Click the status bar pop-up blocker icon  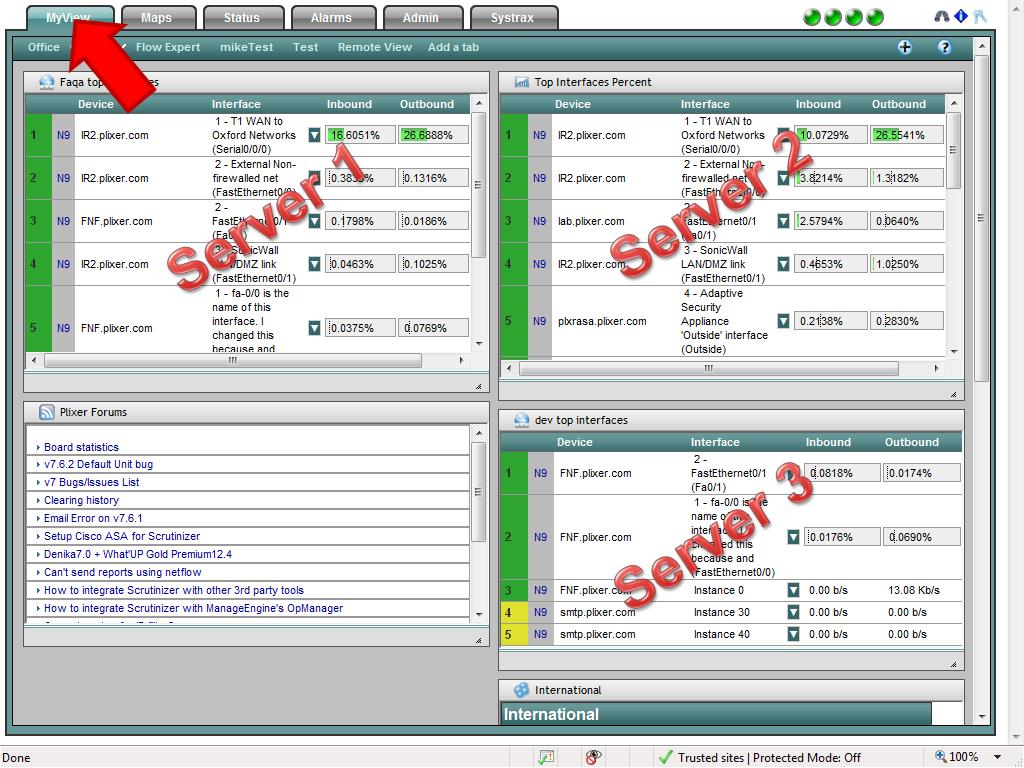point(546,758)
